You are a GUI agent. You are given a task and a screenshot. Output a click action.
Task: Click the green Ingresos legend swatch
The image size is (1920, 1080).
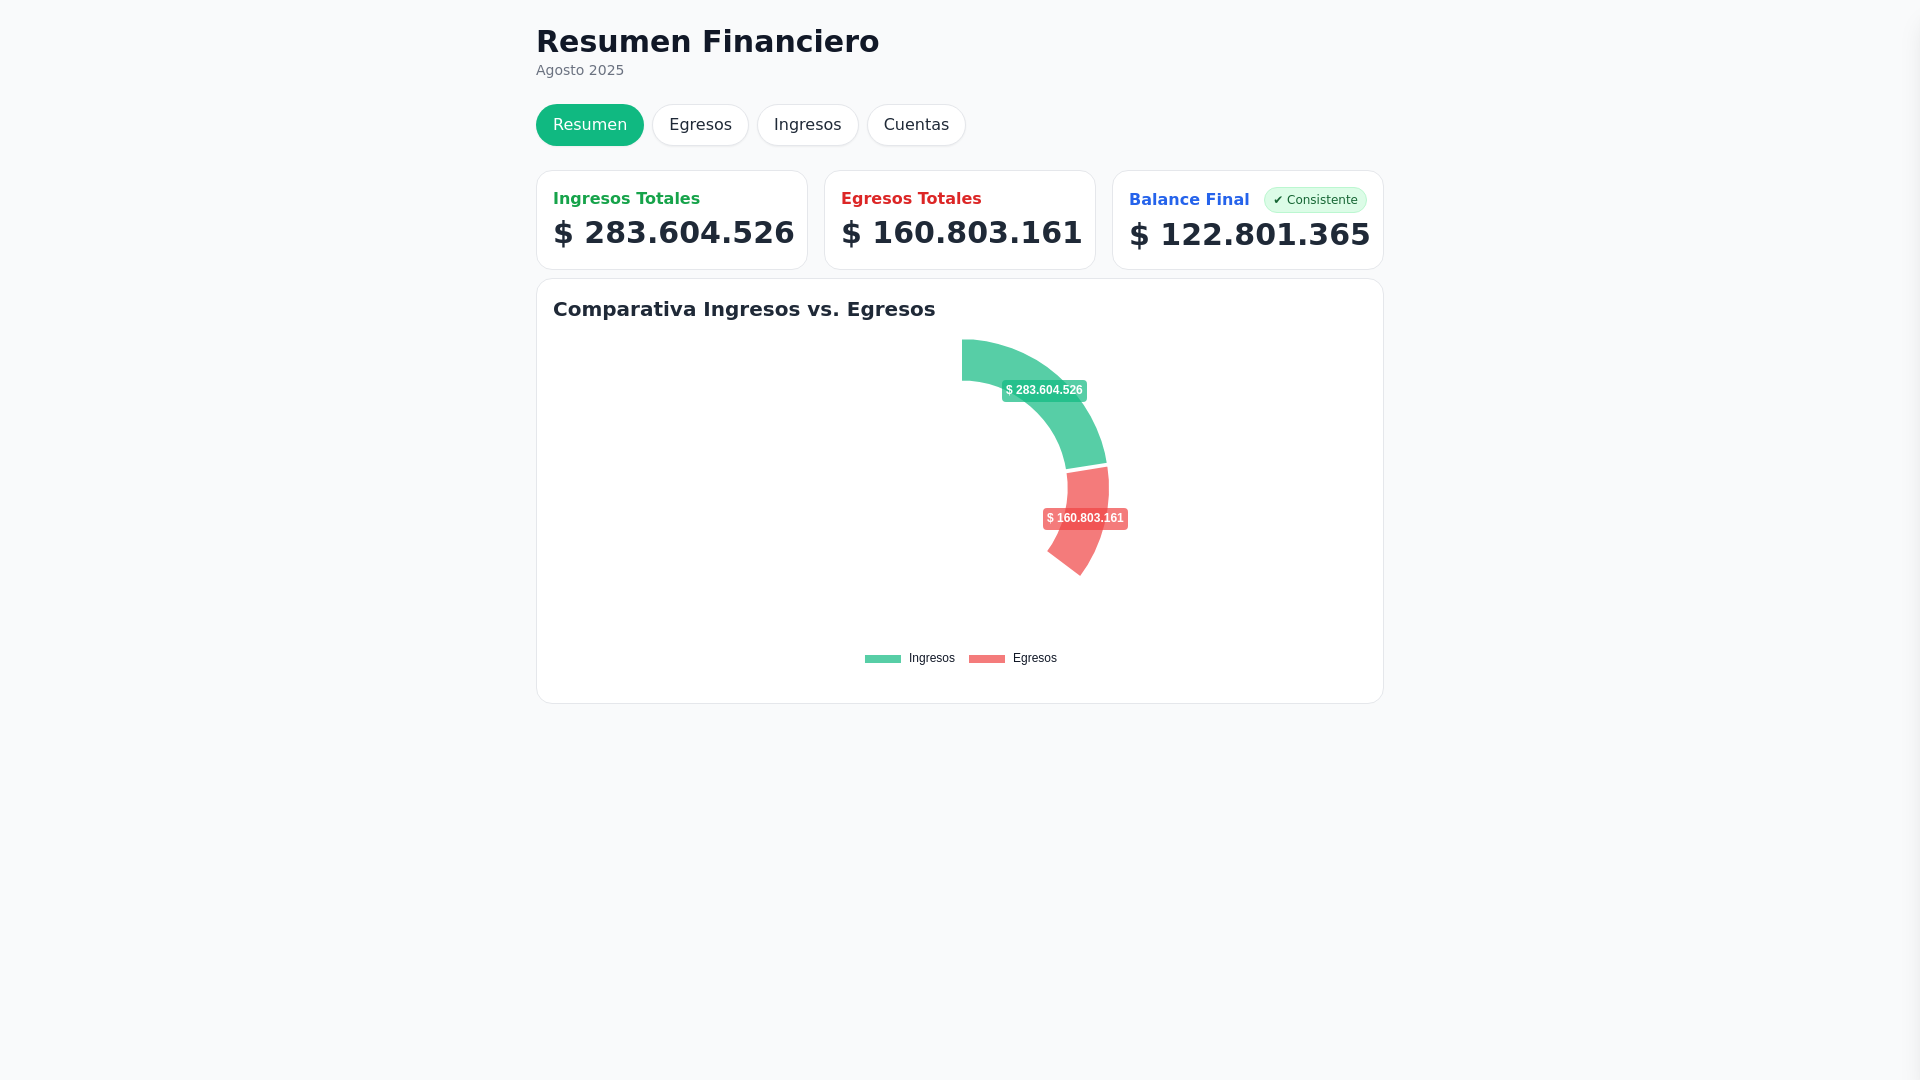[x=883, y=659]
